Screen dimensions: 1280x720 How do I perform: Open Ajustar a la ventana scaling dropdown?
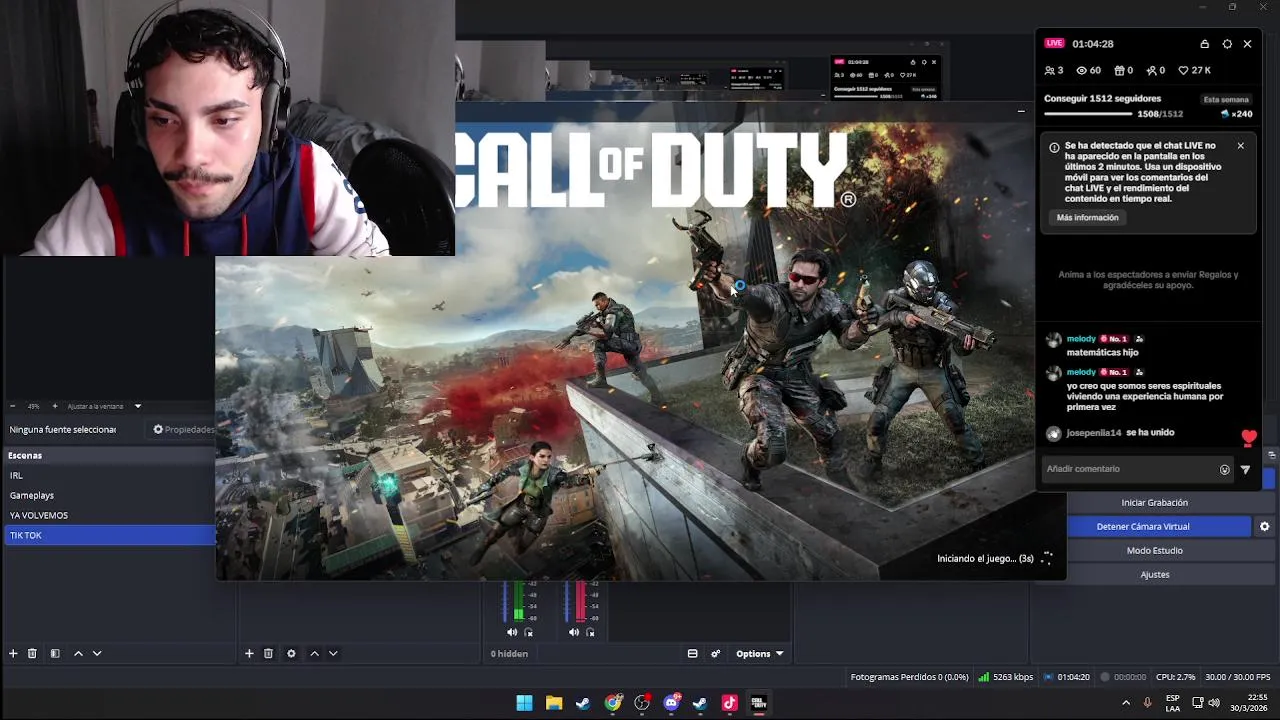104,406
